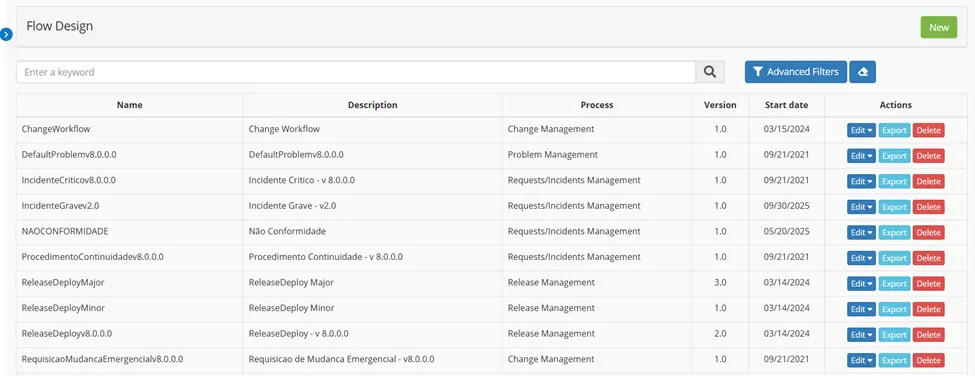
Task: Delete the NAOCONFORMIDADE flow
Action: click(928, 232)
